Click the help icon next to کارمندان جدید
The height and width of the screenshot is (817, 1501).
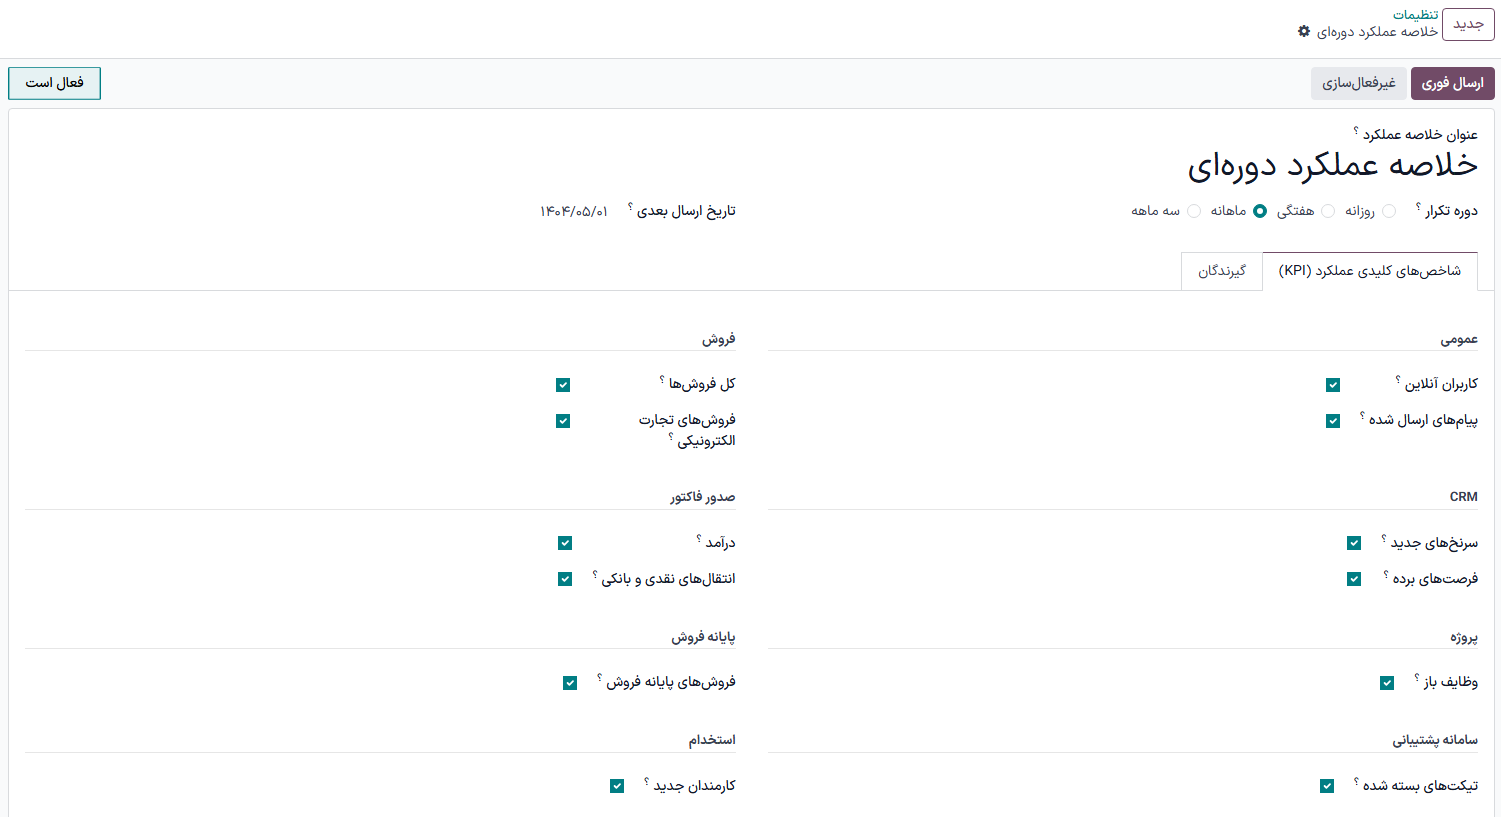point(646,781)
